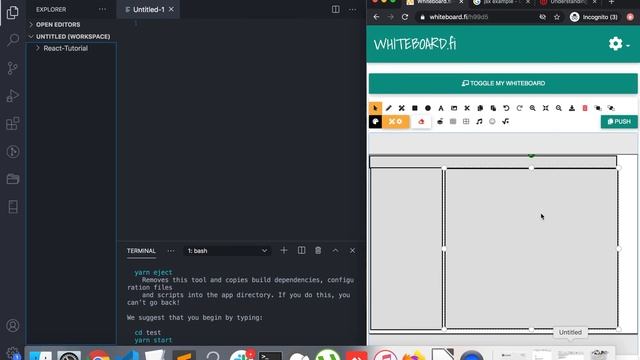
Task: Open the terminal shell selector '1: bash'
Action: click(227, 251)
